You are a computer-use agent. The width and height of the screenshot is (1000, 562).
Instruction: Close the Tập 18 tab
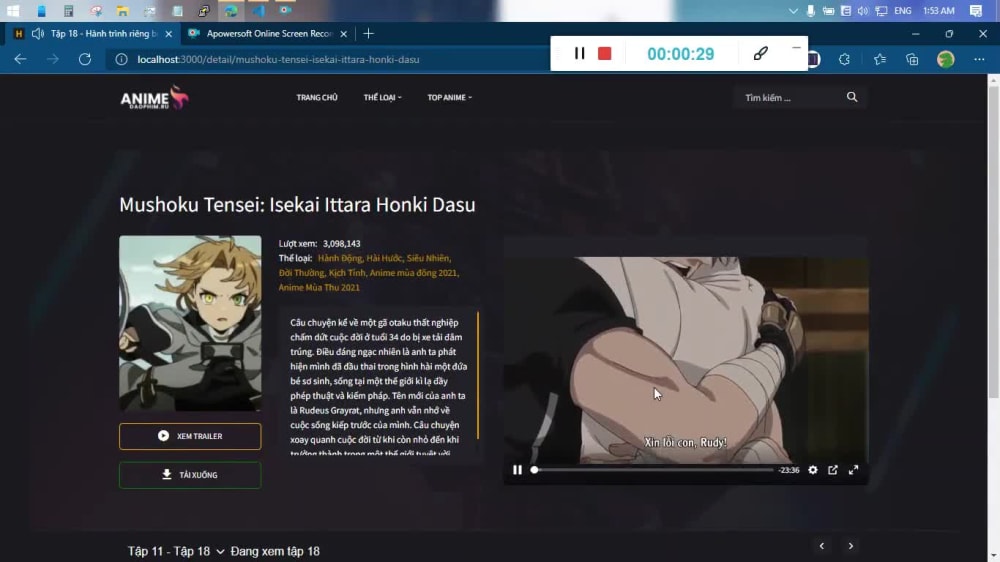point(168,34)
